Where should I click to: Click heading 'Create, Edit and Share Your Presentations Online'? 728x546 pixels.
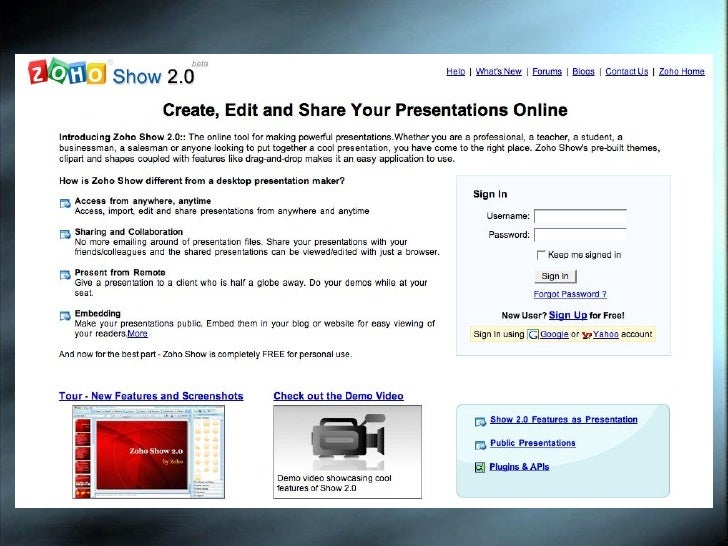pos(365,110)
